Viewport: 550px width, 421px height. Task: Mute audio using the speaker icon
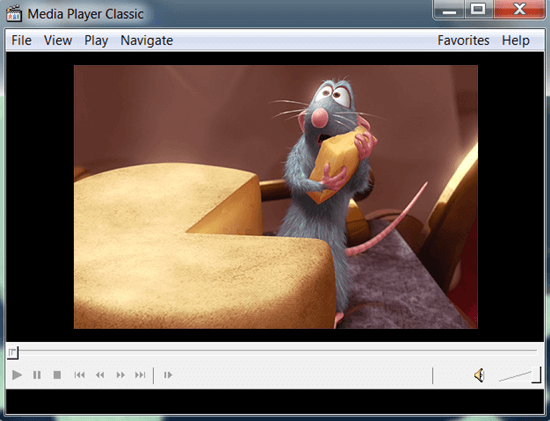[479, 375]
